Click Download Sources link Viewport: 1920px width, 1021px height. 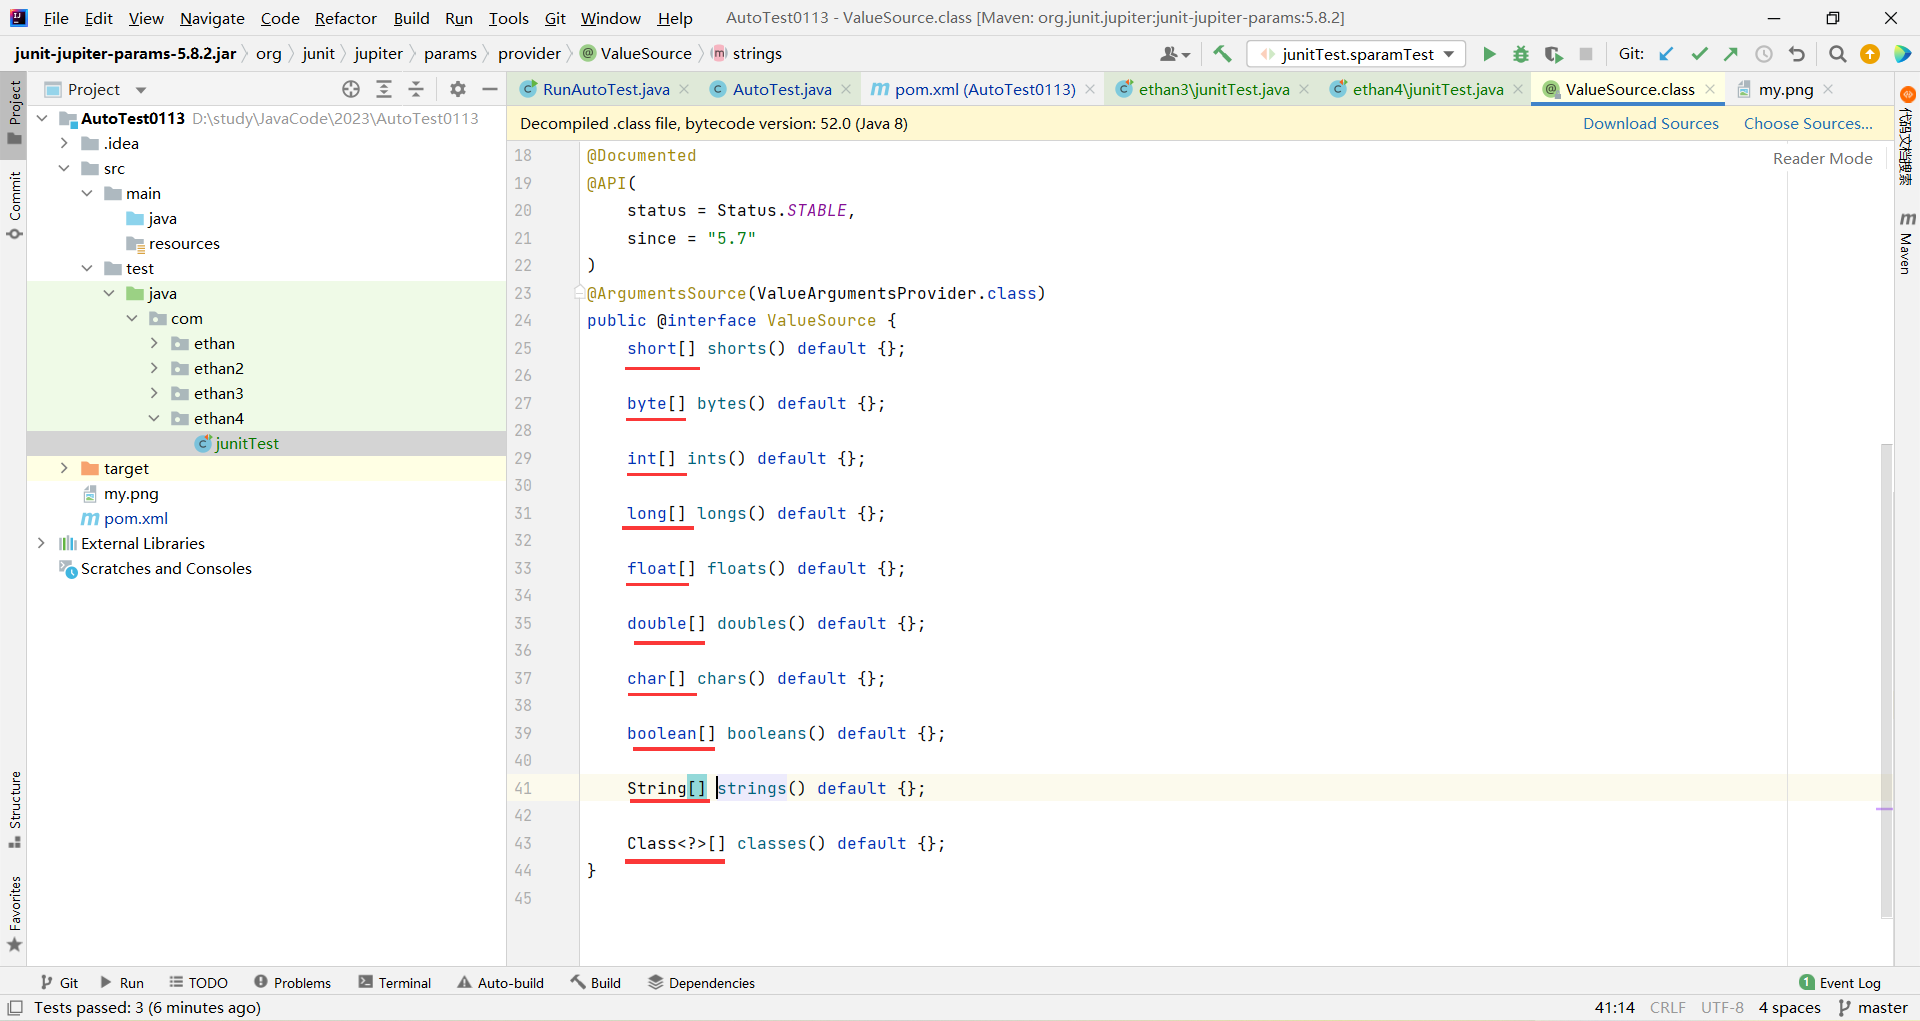(x=1650, y=123)
